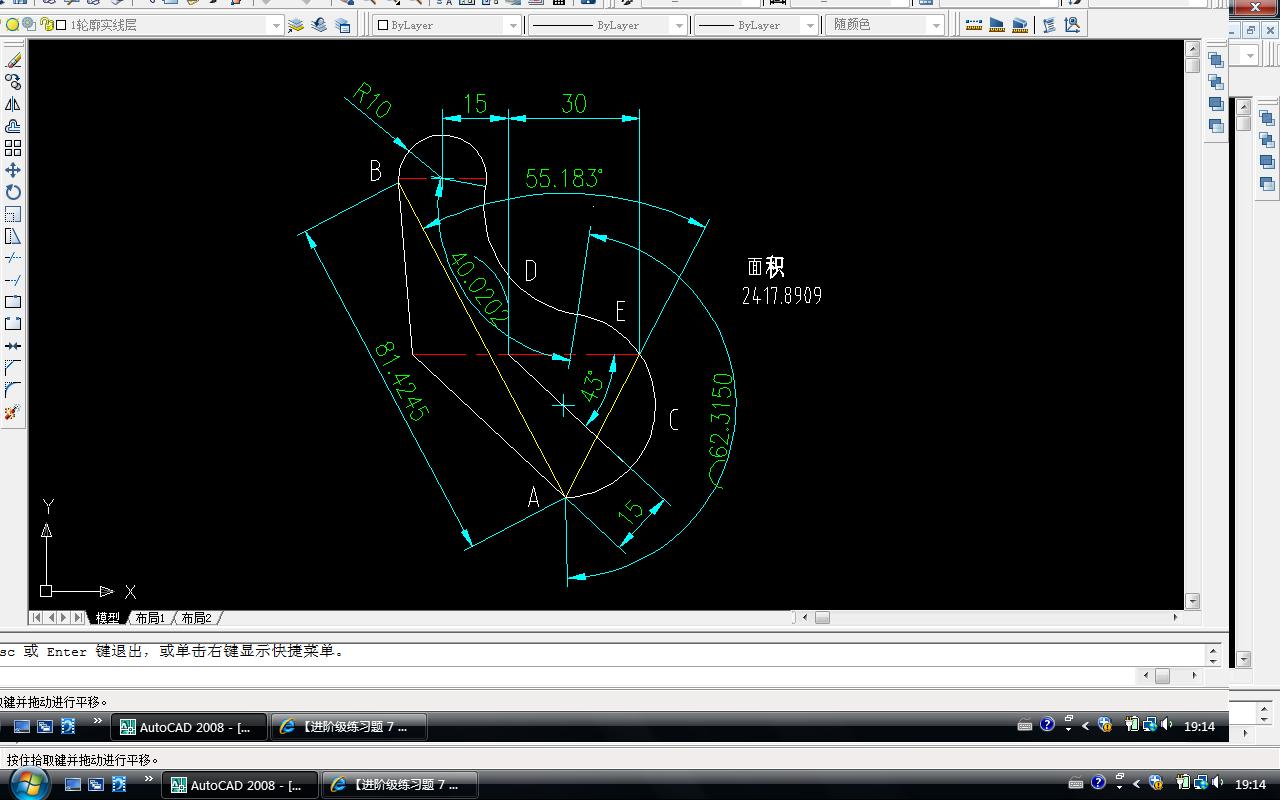This screenshot has height=800, width=1280.
Task: Select the Trim tool
Action: point(13,258)
